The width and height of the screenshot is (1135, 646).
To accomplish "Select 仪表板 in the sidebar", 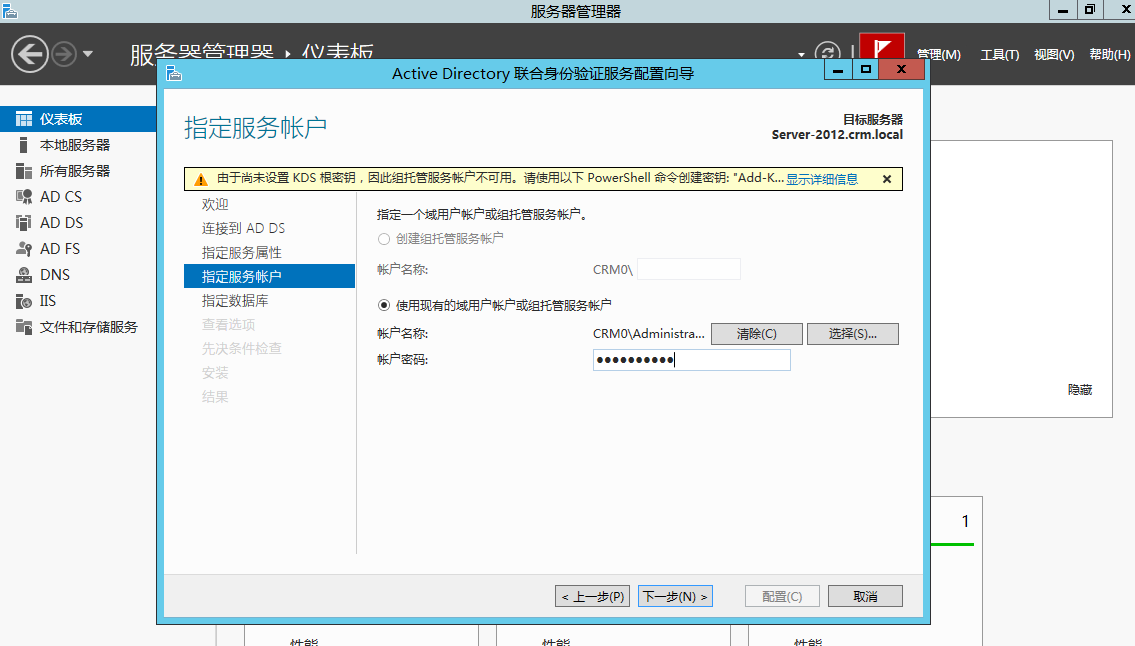I will [78, 119].
